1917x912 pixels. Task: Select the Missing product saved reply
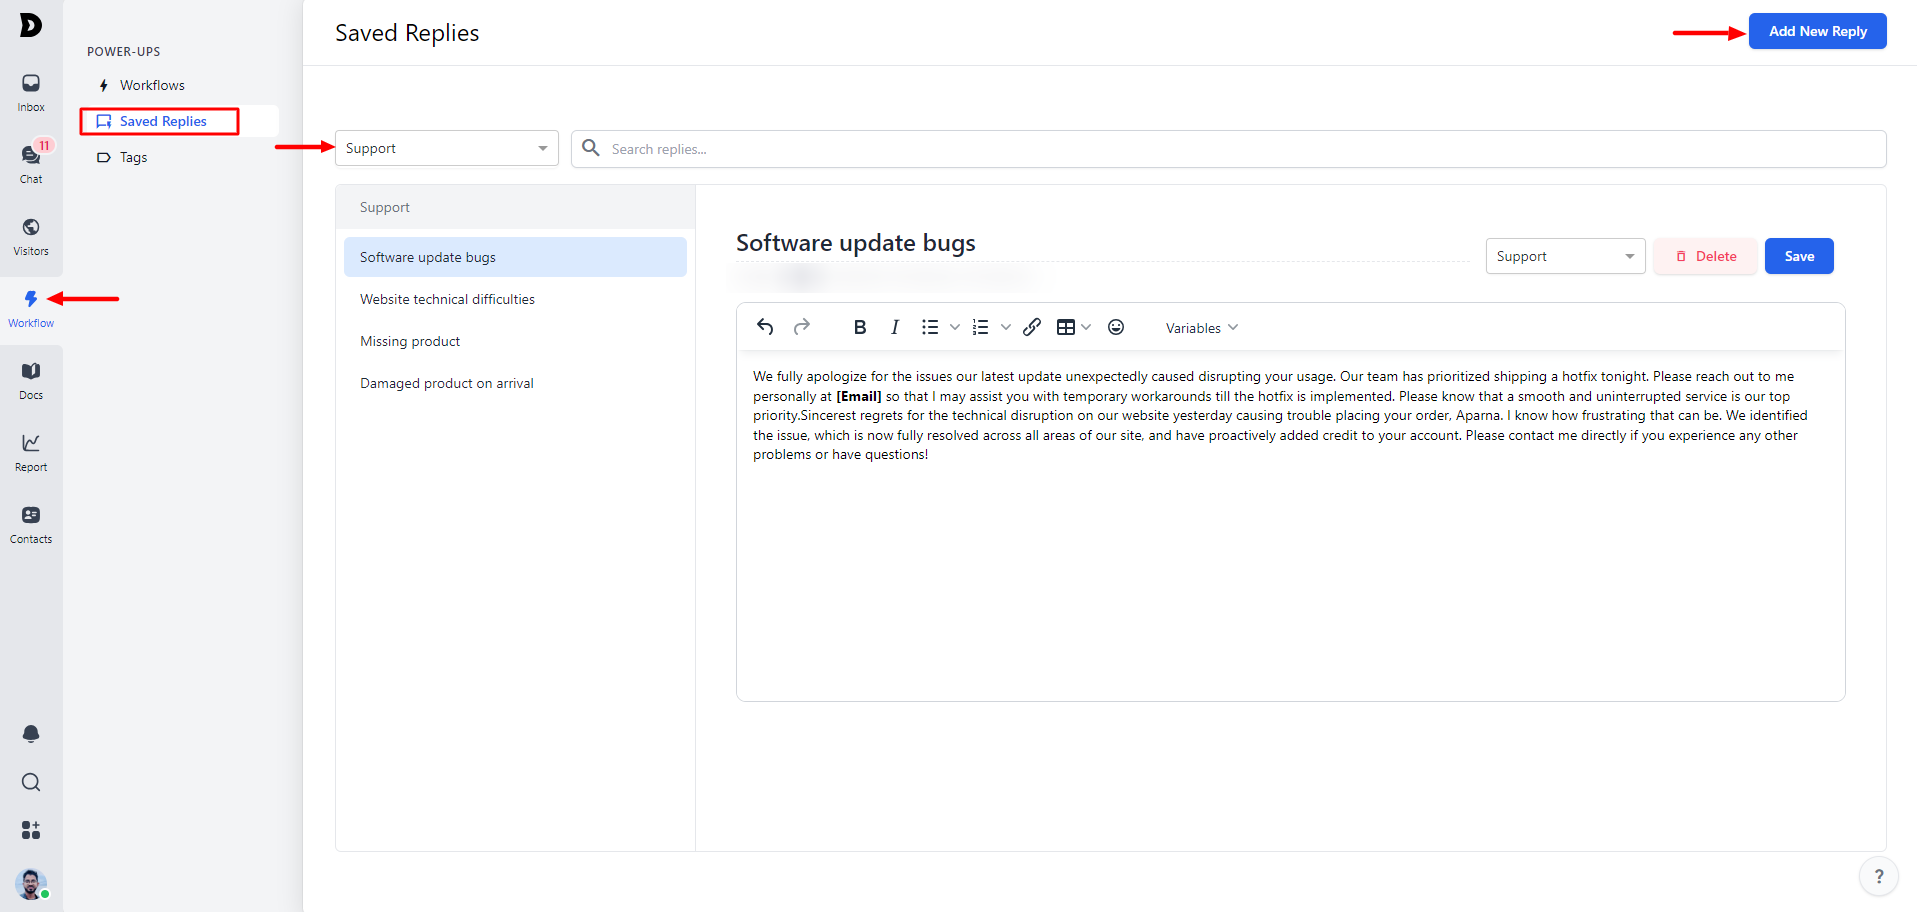pos(410,341)
